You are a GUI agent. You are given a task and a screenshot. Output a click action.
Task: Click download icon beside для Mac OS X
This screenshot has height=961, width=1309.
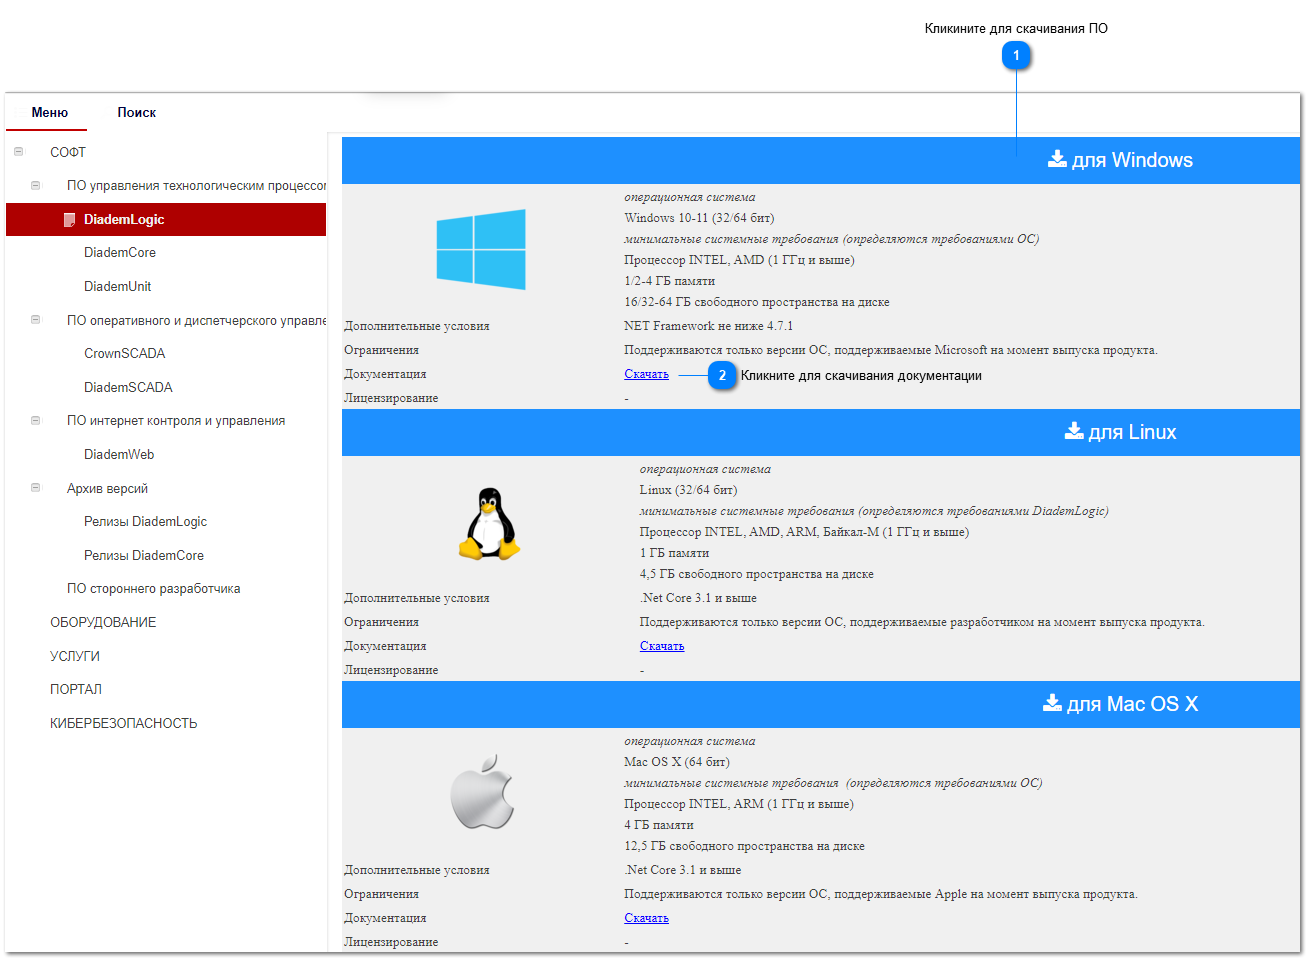click(1052, 703)
